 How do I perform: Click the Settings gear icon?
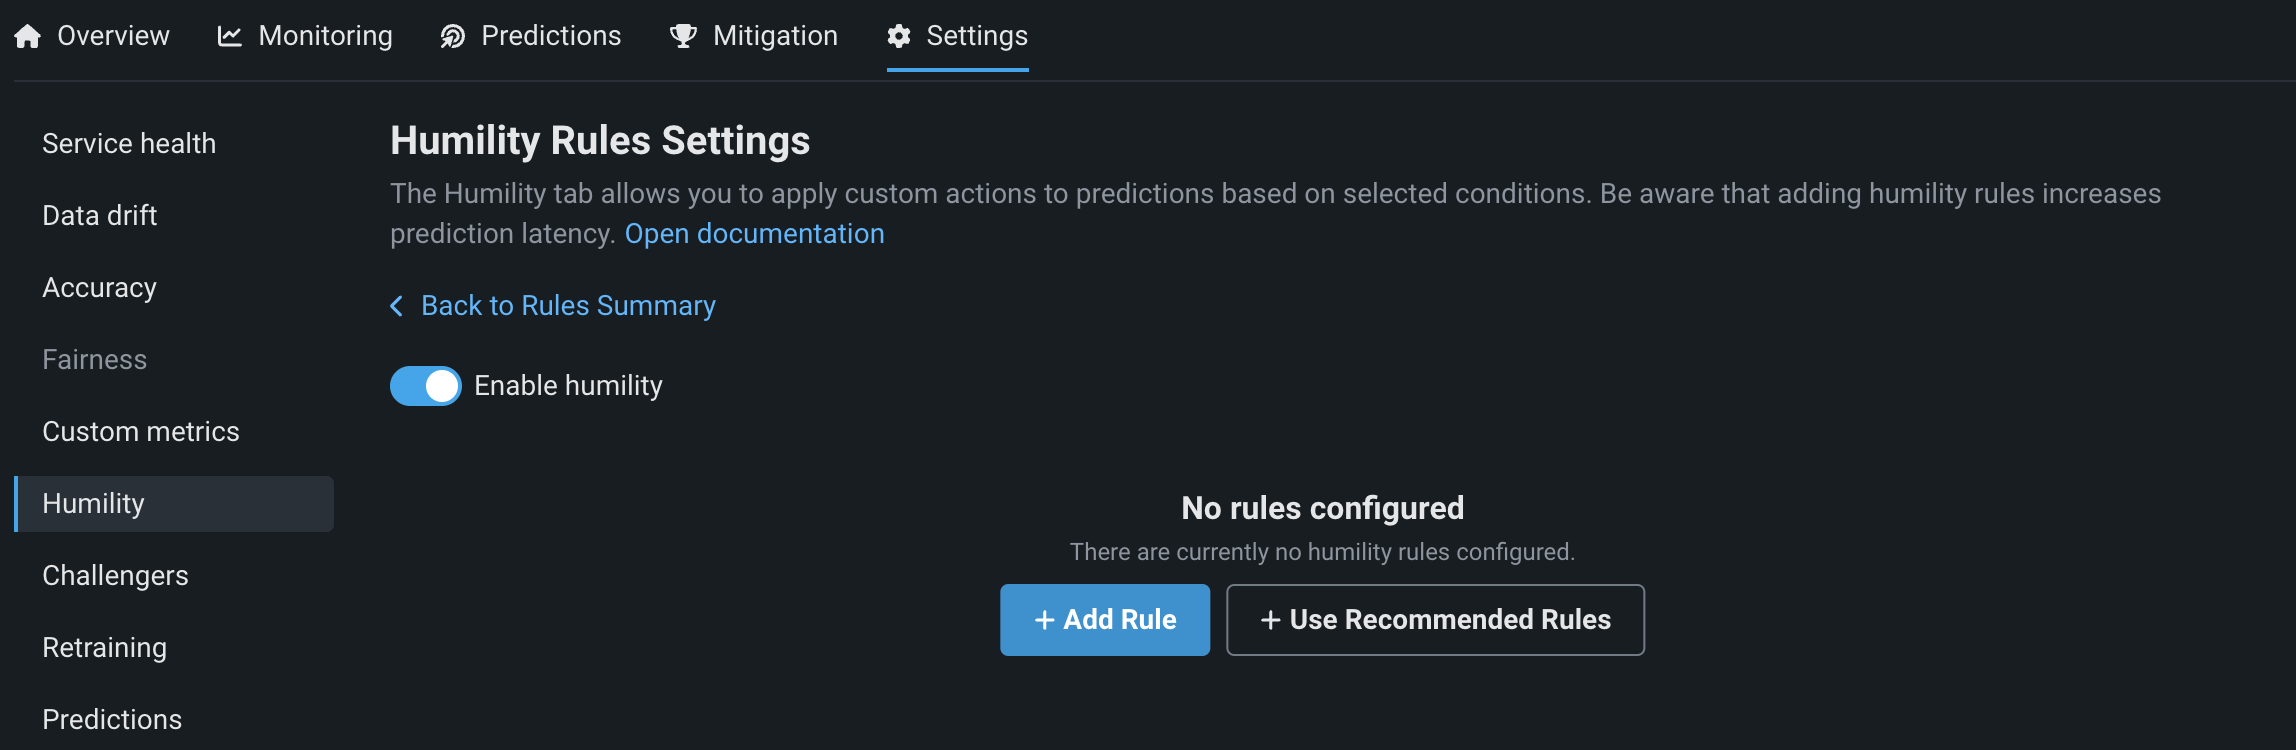899,37
